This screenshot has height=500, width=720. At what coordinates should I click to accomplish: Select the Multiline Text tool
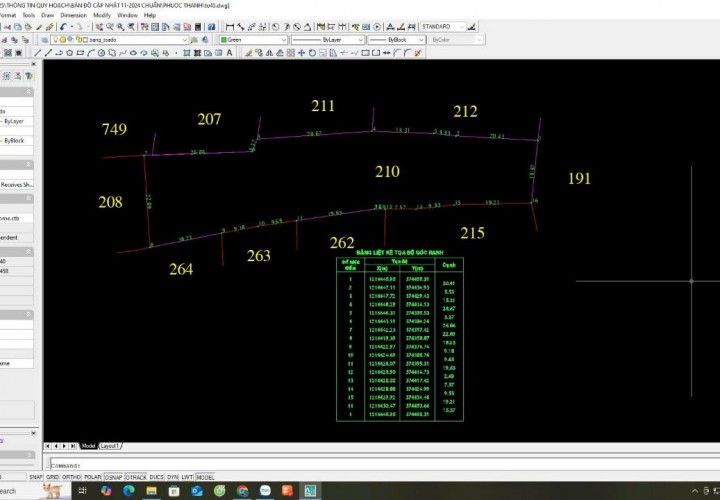(230, 52)
